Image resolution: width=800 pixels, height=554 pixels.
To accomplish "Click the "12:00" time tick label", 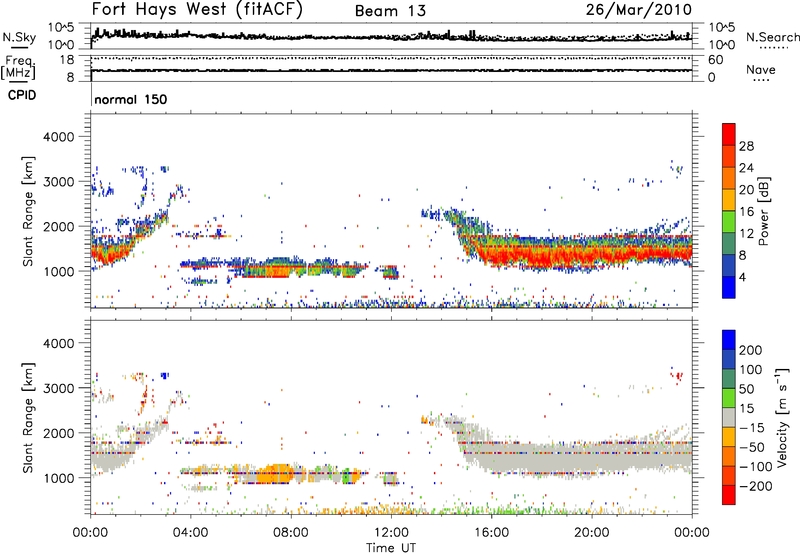I will point(391,533).
